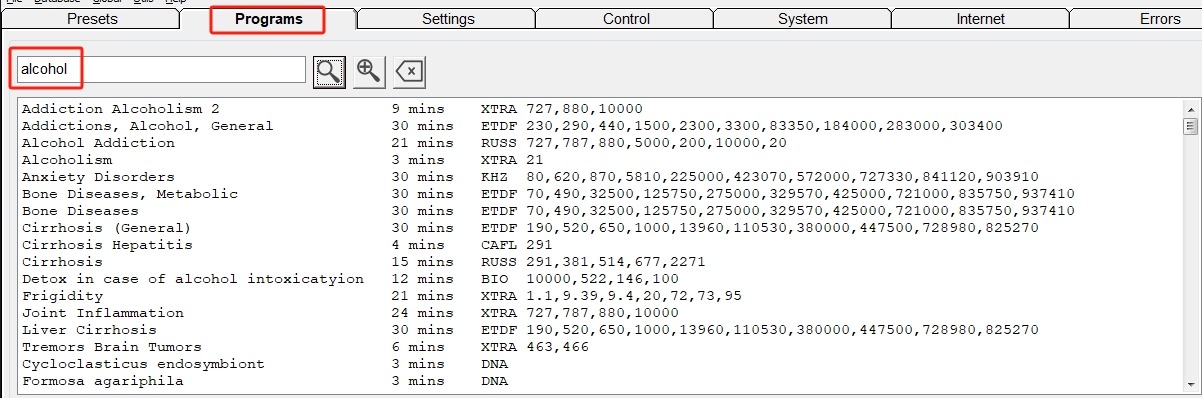Switch to the Presets tab
1202x398 pixels.
[x=92, y=19]
